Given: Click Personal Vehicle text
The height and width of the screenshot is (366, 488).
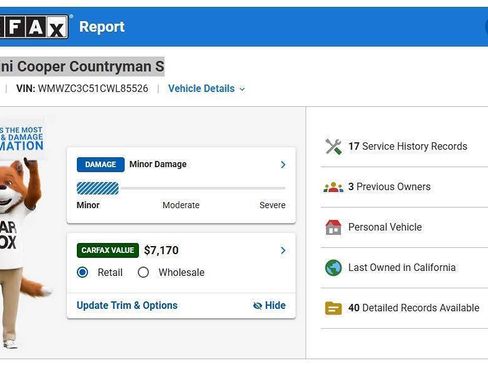Looking at the screenshot, I should (x=385, y=227).
